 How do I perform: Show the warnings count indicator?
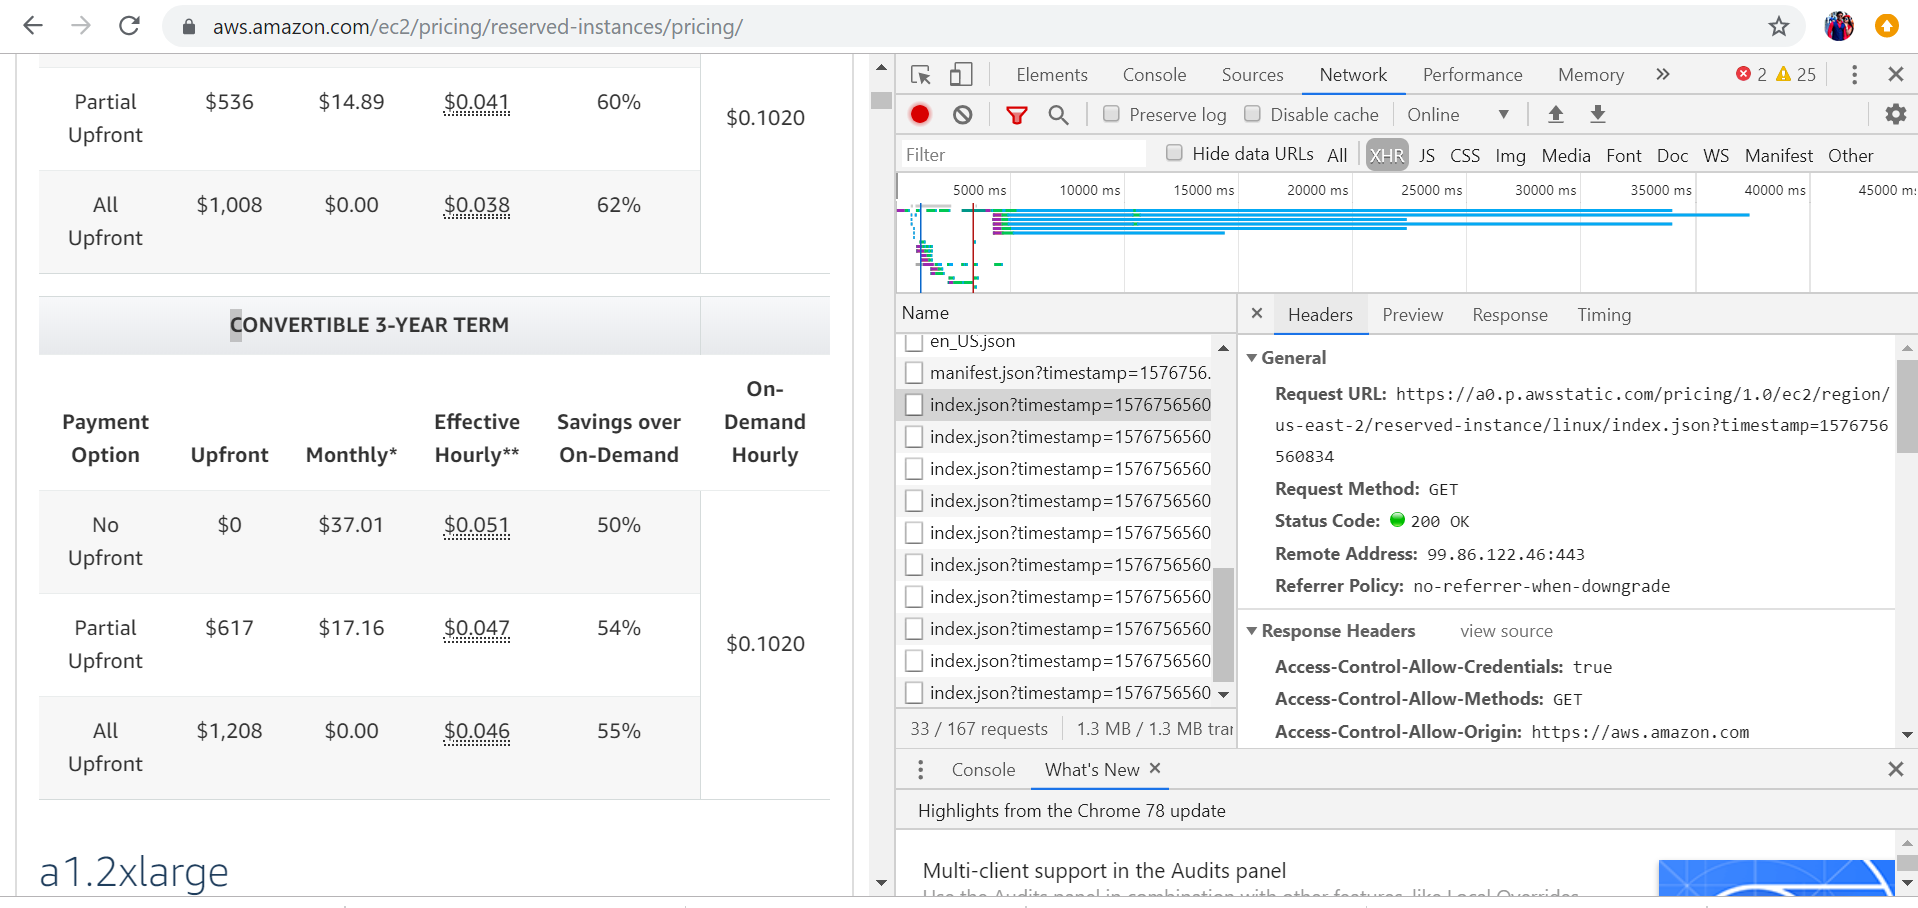pos(1796,75)
